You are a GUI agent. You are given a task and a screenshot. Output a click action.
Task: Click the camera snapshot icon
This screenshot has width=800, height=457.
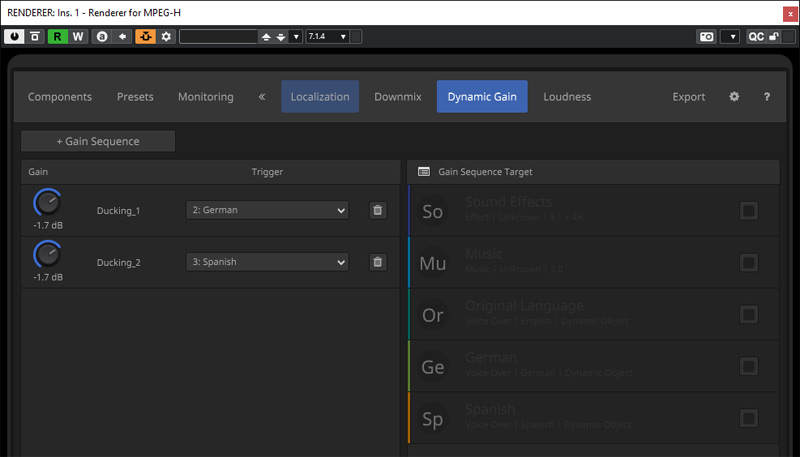click(x=706, y=36)
